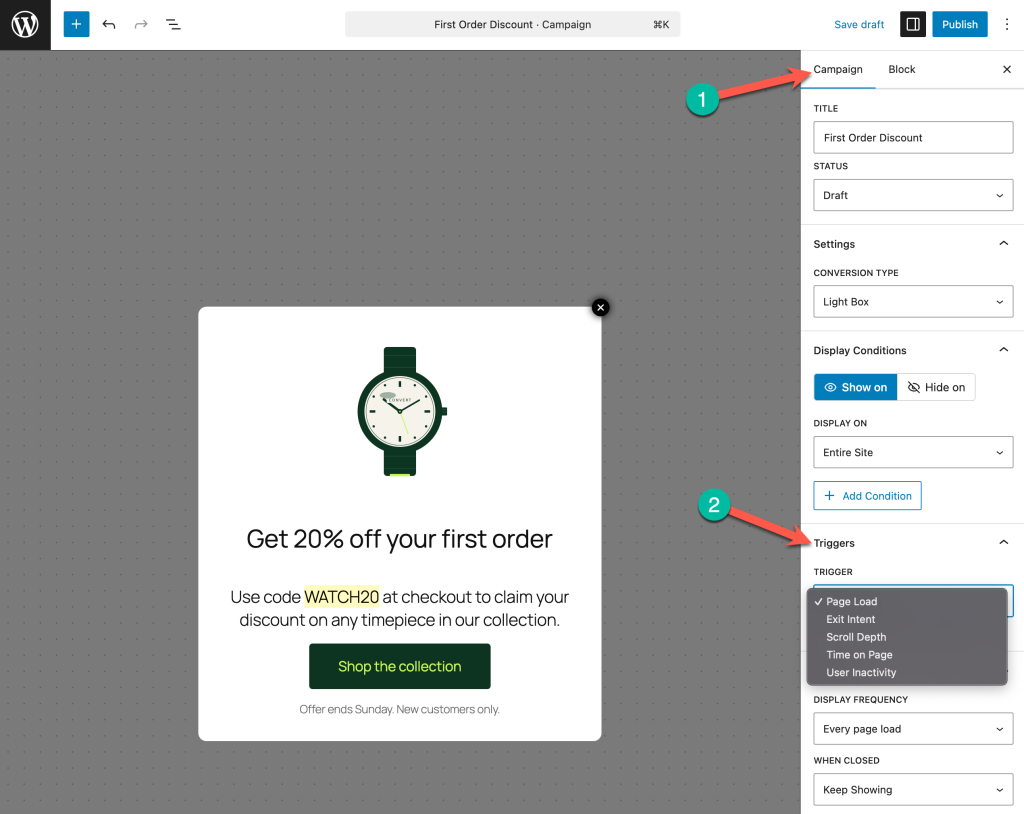Select the Show on toggle
Screen dimensions: 1024x814
tap(855, 387)
